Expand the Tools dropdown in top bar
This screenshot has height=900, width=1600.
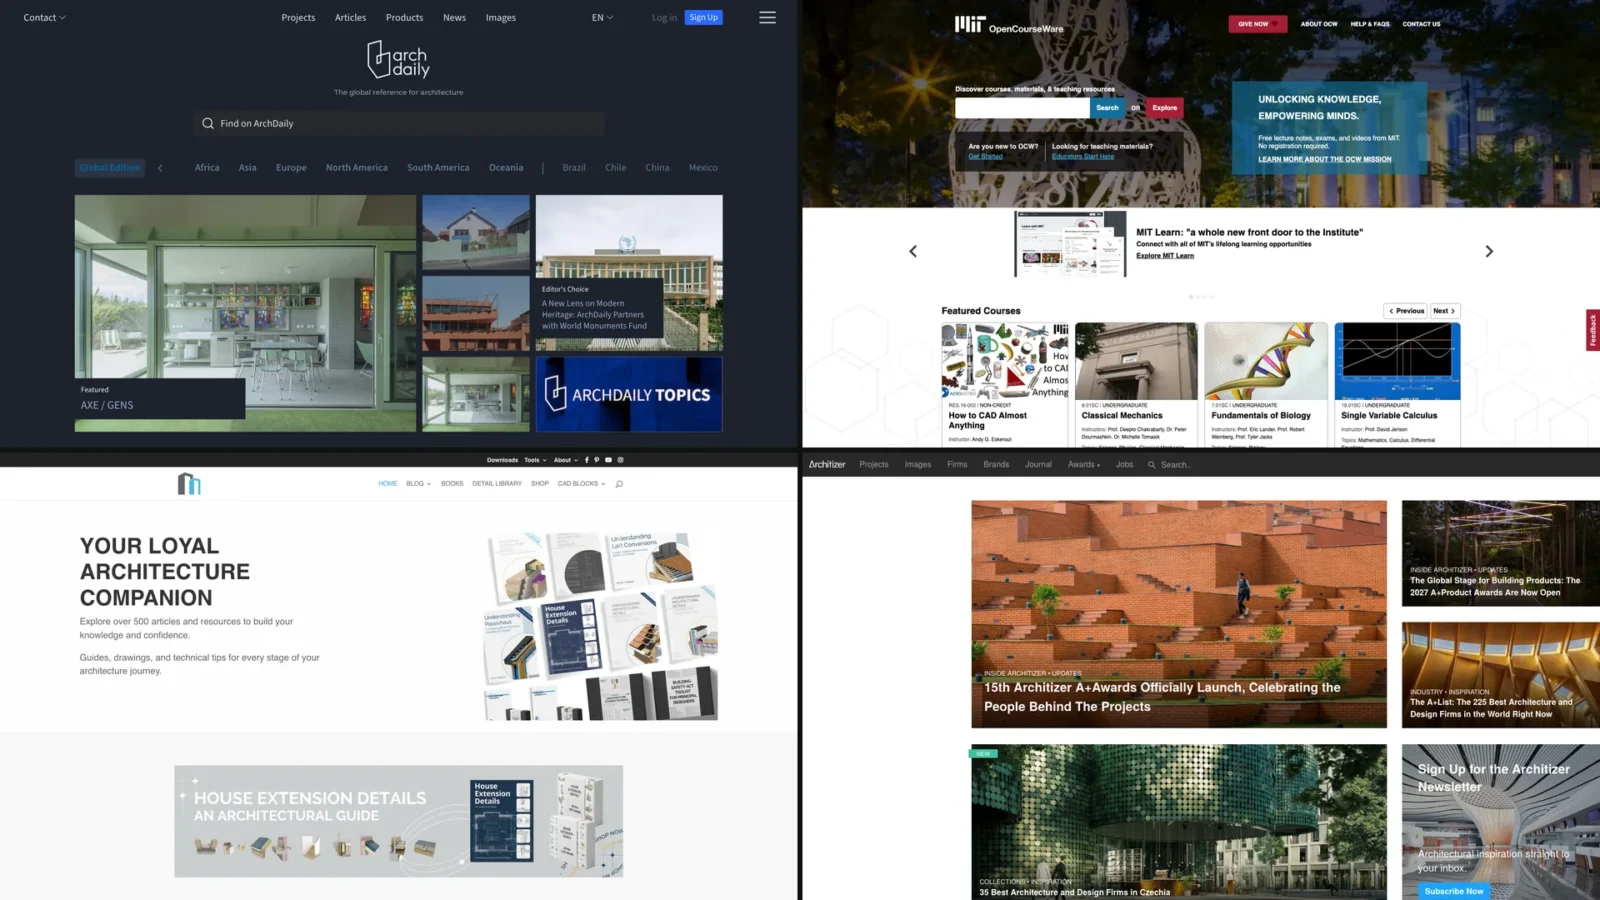pyautogui.click(x=535, y=460)
